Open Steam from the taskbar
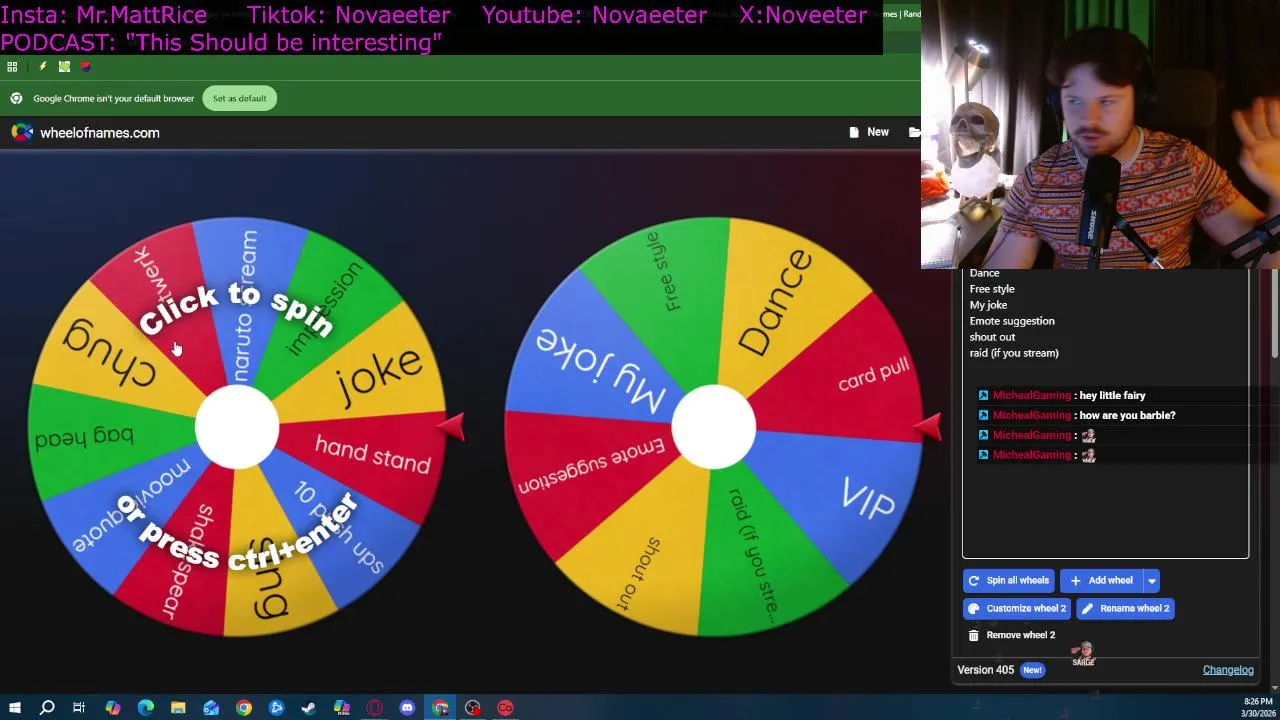 [309, 708]
